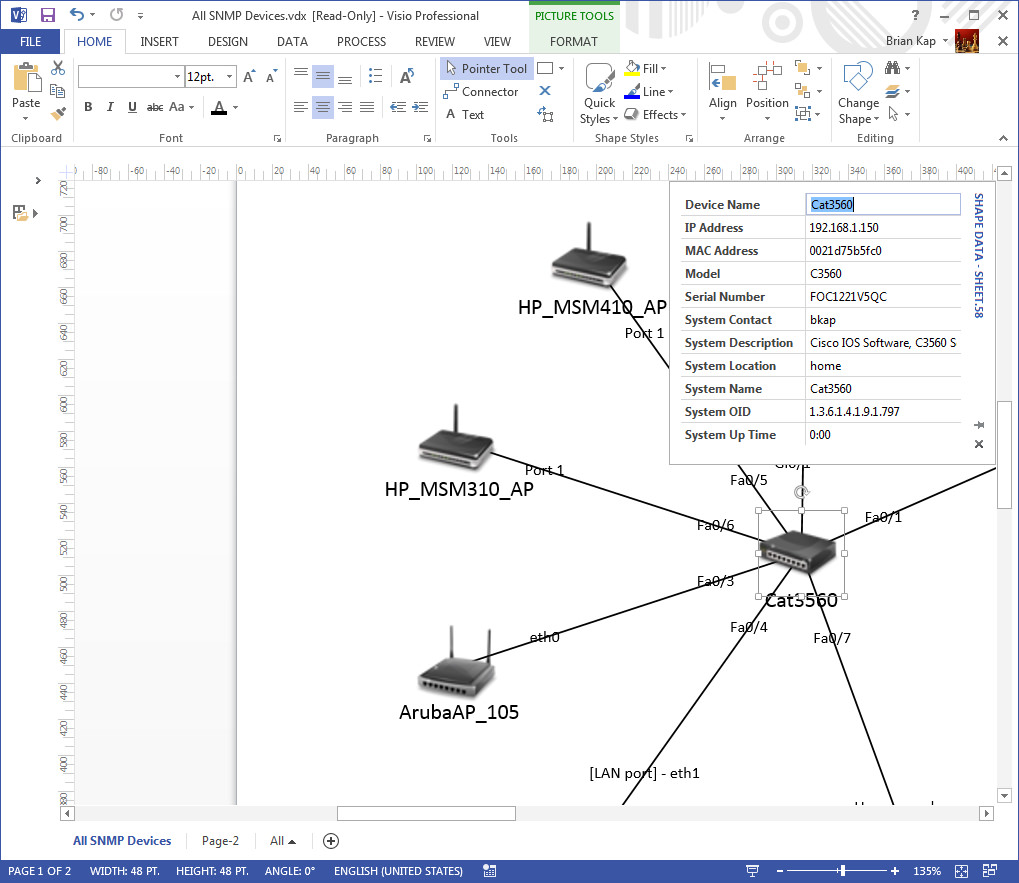Pin the Shape Data panel
The image size is (1019, 883).
[979, 425]
